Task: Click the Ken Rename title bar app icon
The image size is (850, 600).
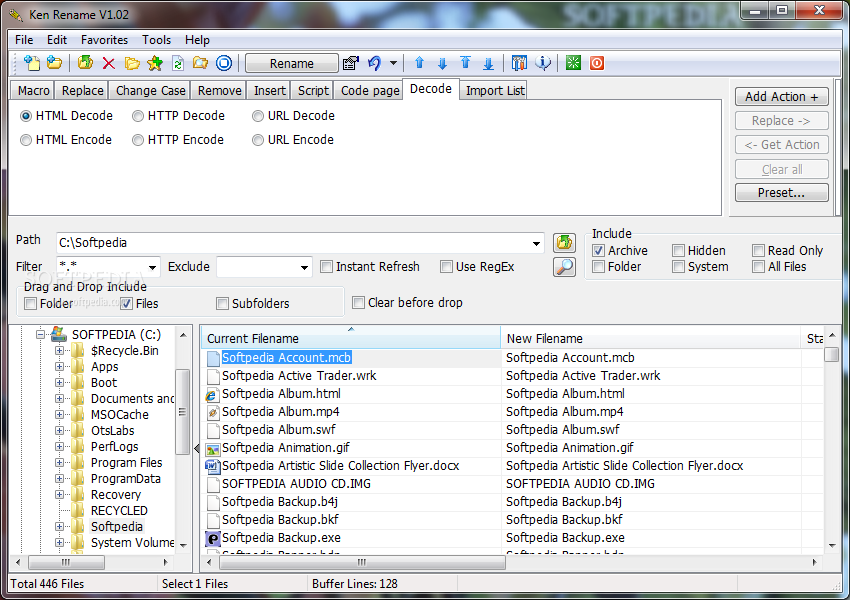Action: 16,15
